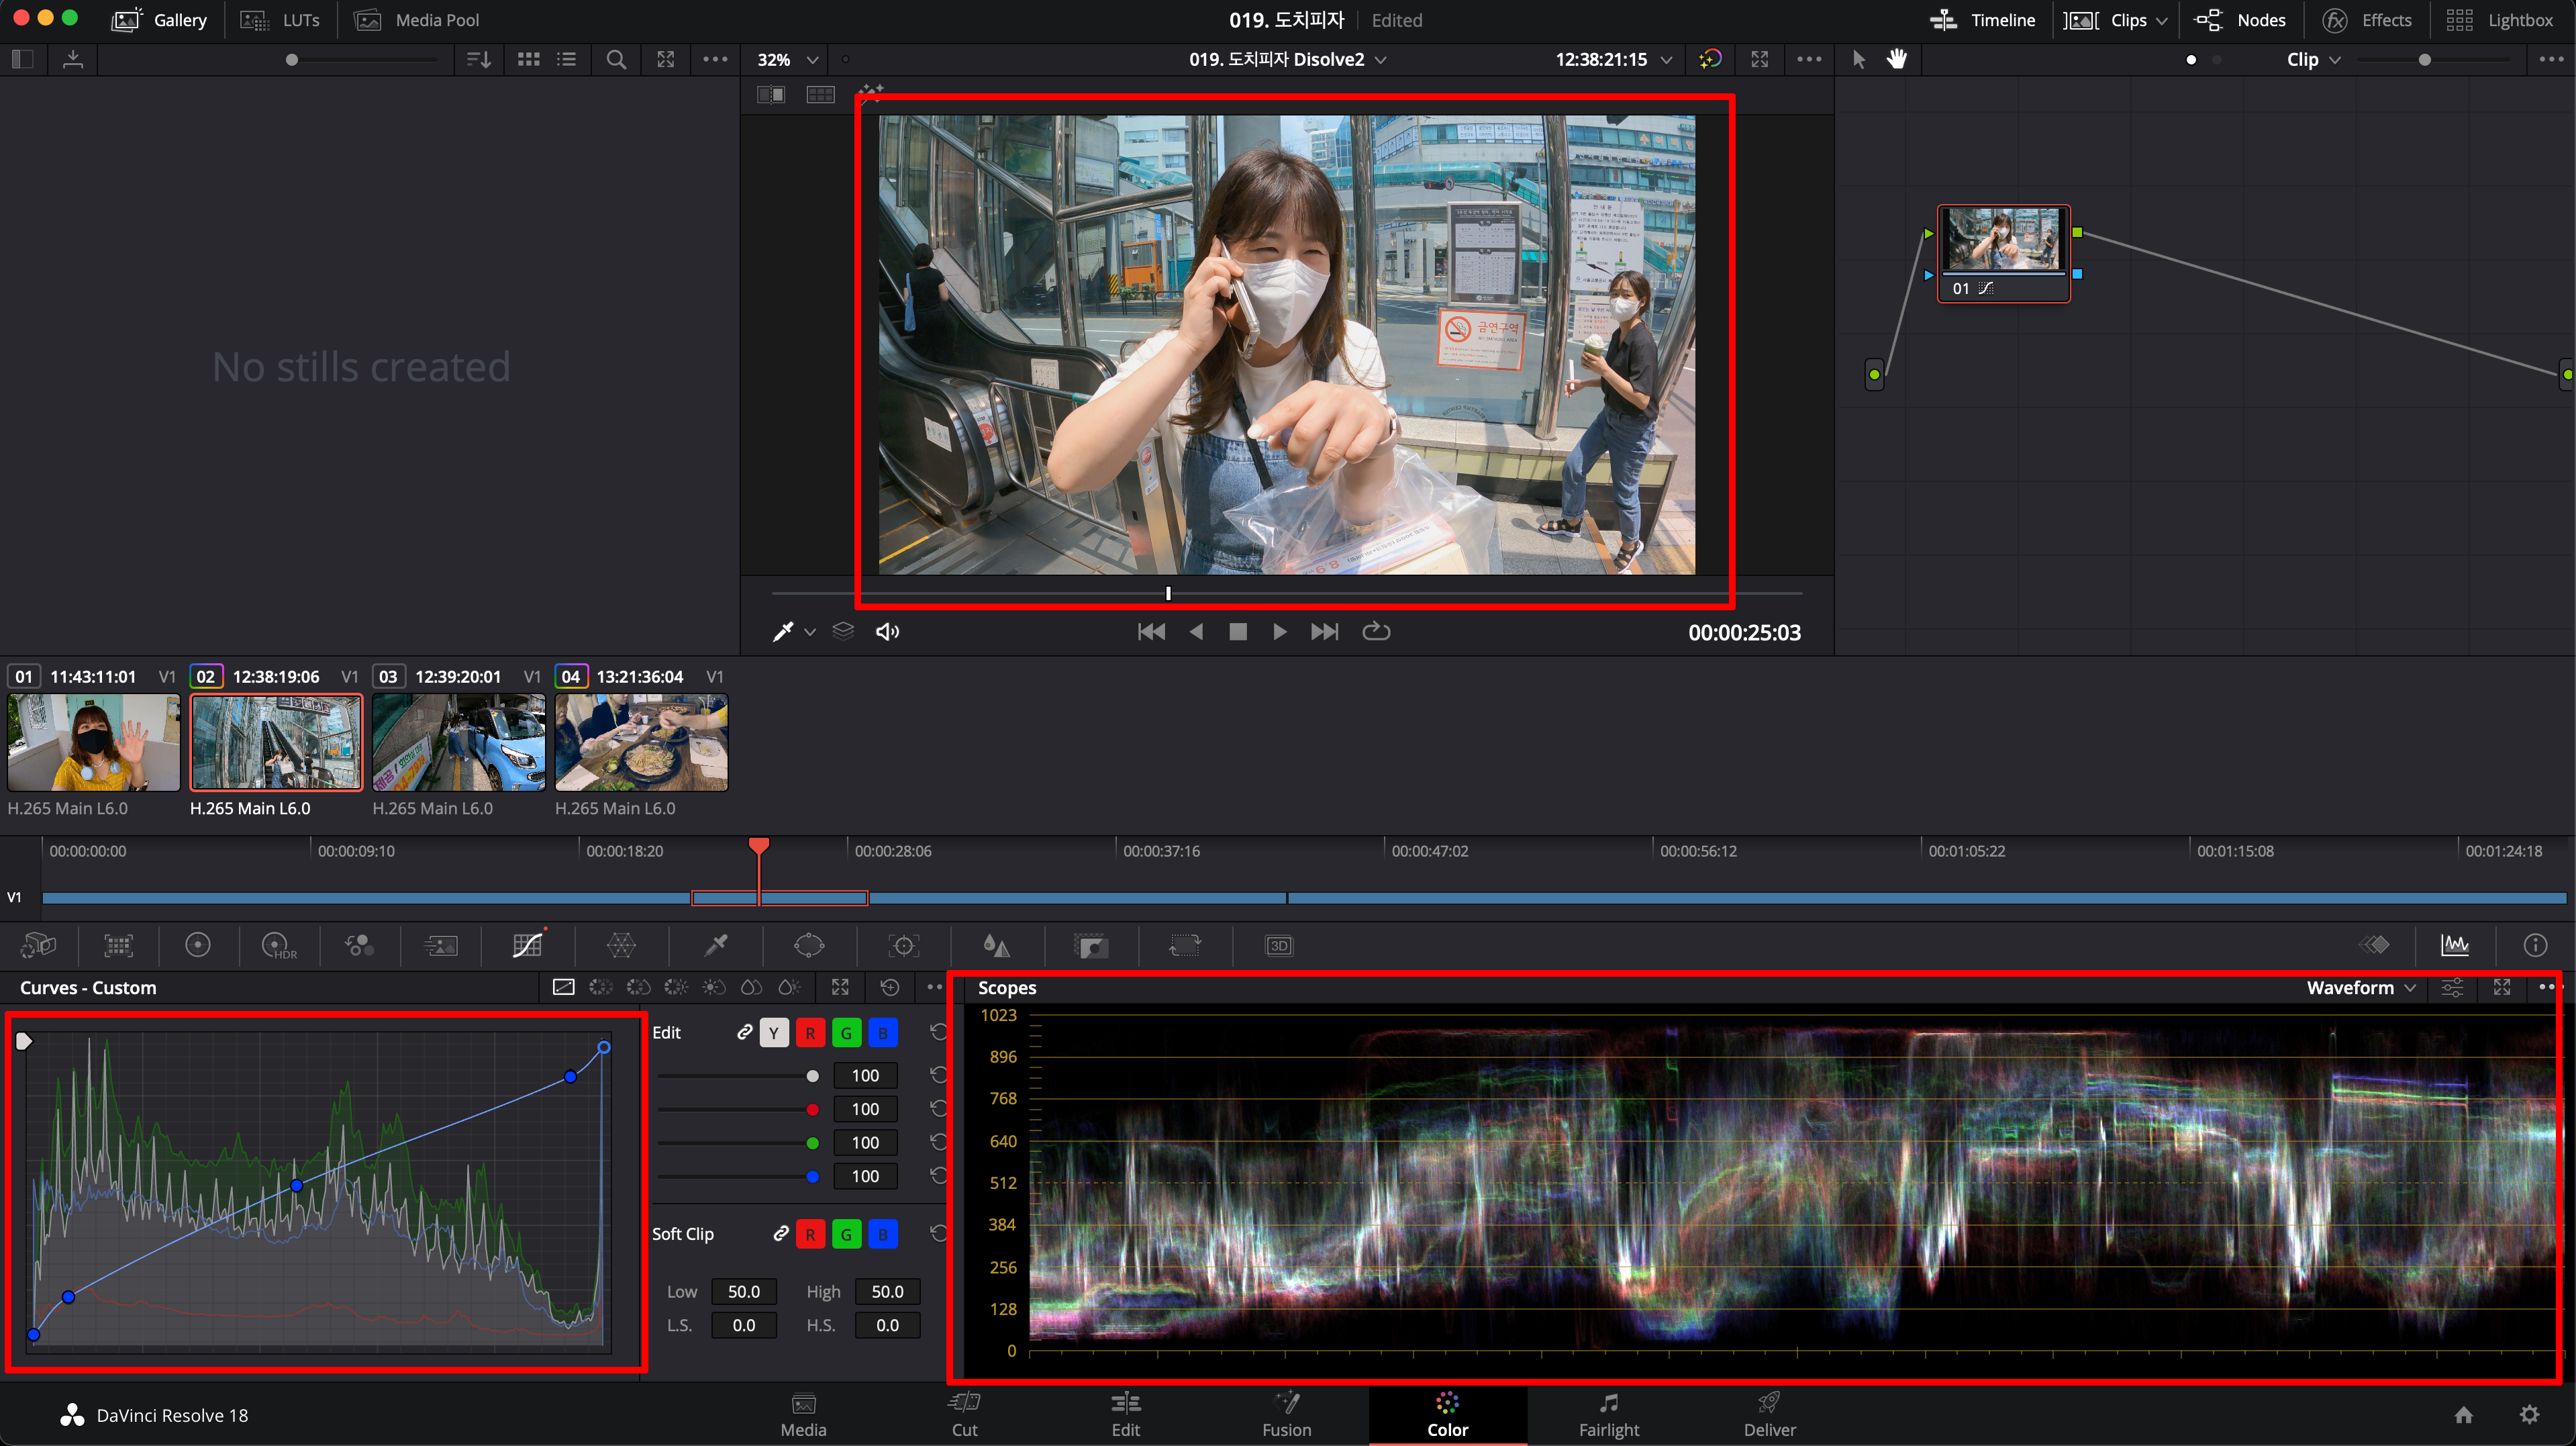The height and width of the screenshot is (1446, 2576).
Task: Switch to the Deliver page
Action: click(1769, 1414)
